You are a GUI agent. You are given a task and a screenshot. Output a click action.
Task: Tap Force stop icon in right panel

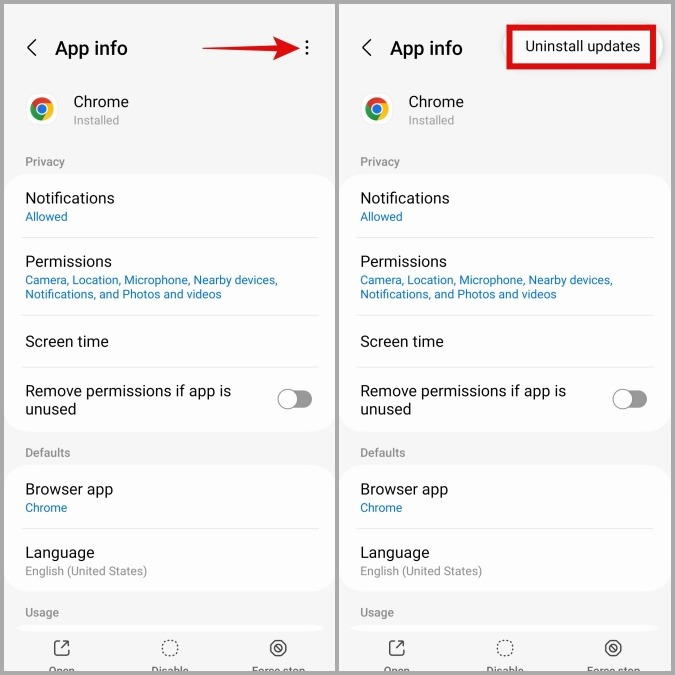[x=613, y=649]
